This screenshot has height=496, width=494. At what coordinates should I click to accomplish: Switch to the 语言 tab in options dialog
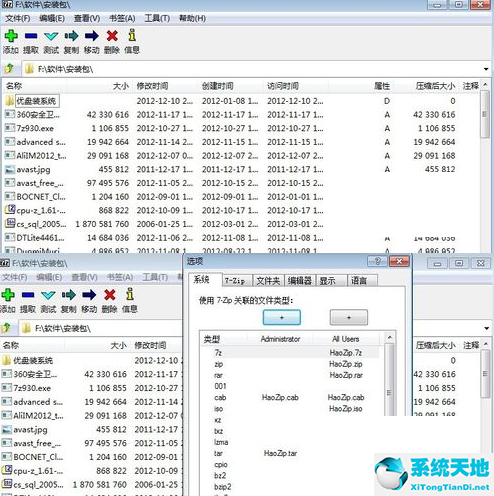[362, 281]
